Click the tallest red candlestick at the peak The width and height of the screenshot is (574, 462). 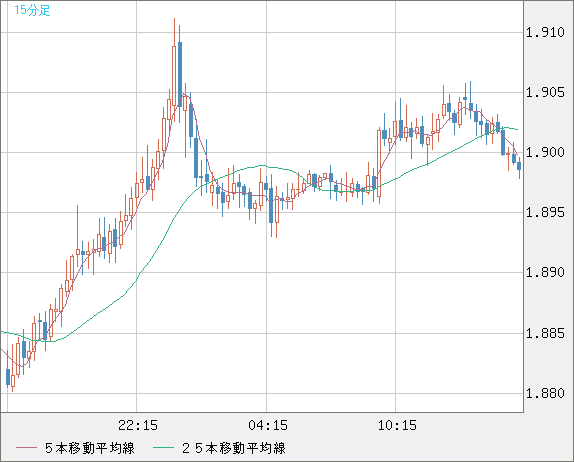coord(174,70)
